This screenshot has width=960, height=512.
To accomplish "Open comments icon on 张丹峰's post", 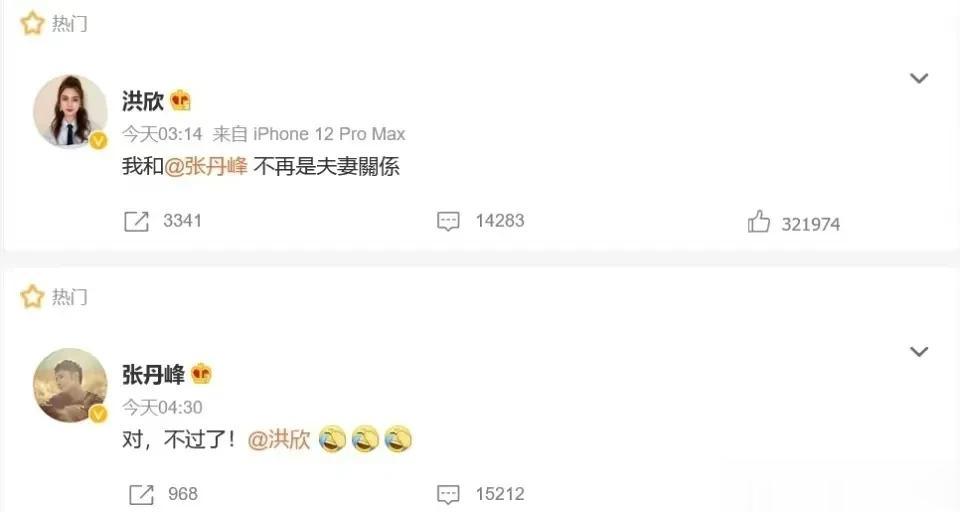I will [448, 494].
